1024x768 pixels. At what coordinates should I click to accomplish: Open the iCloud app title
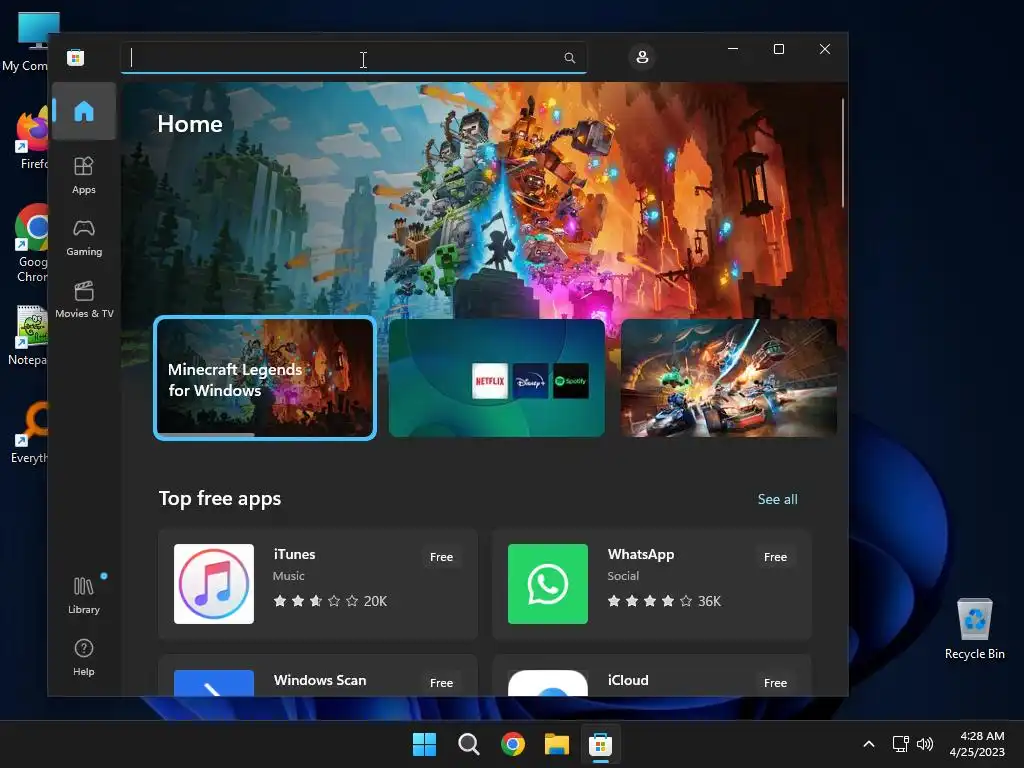[628, 680]
